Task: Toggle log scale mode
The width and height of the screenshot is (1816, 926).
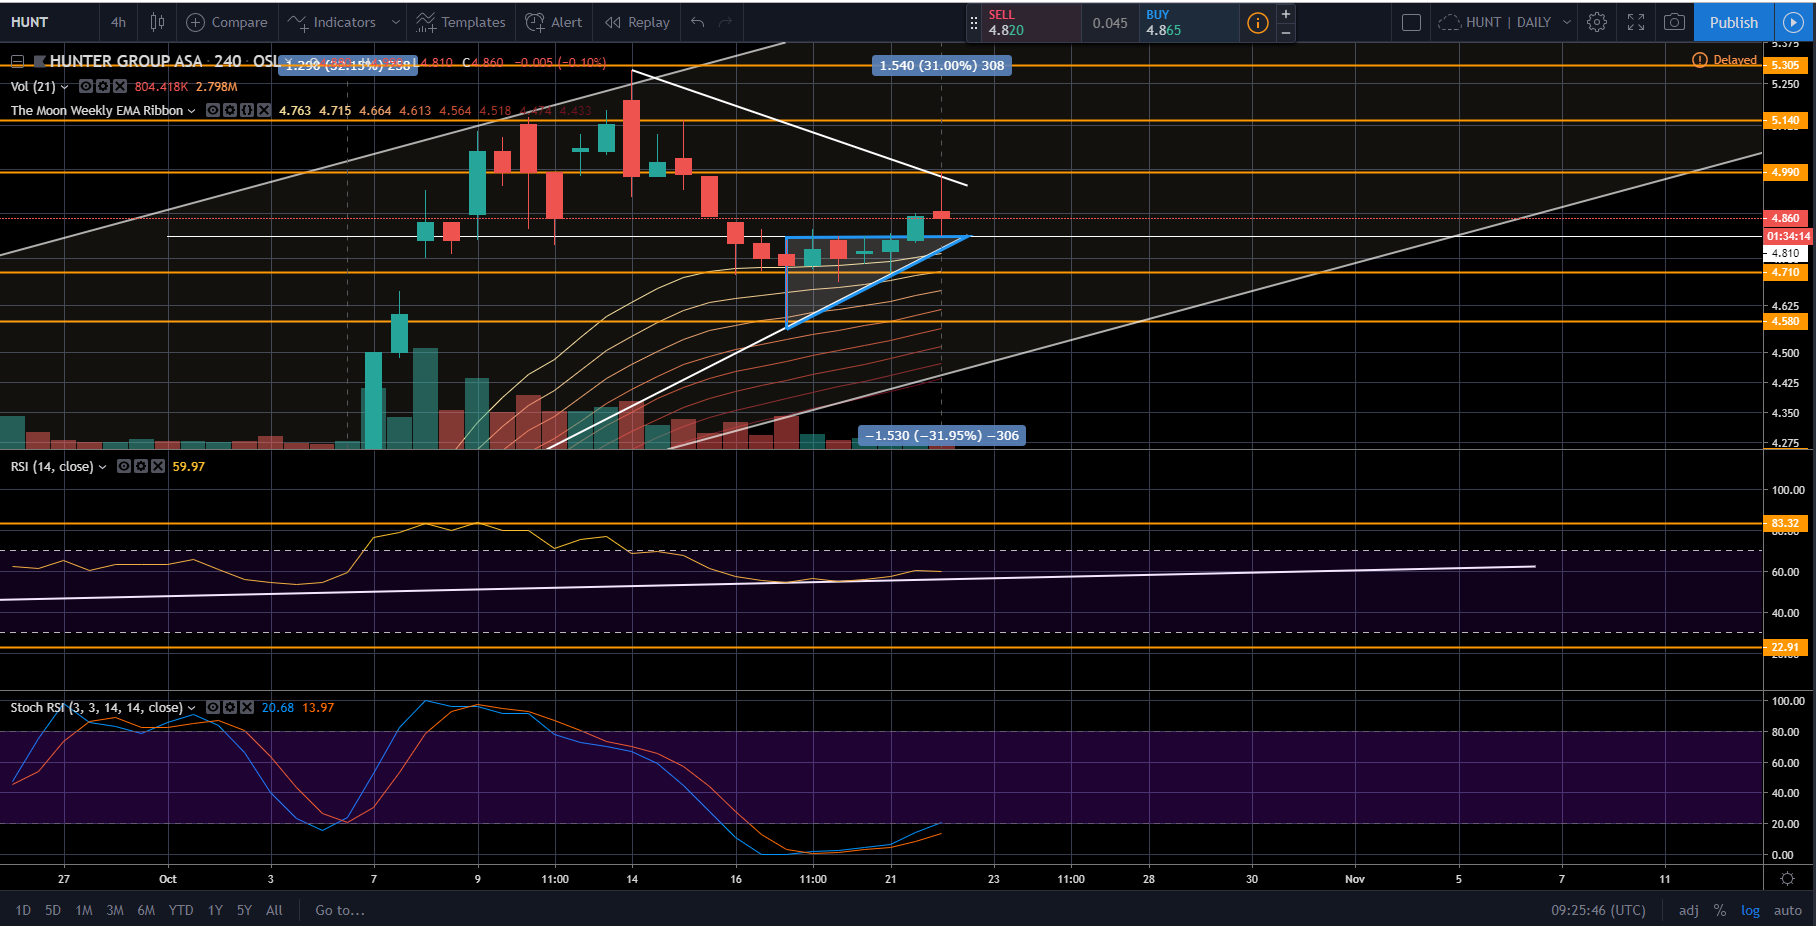Action: (1750, 910)
